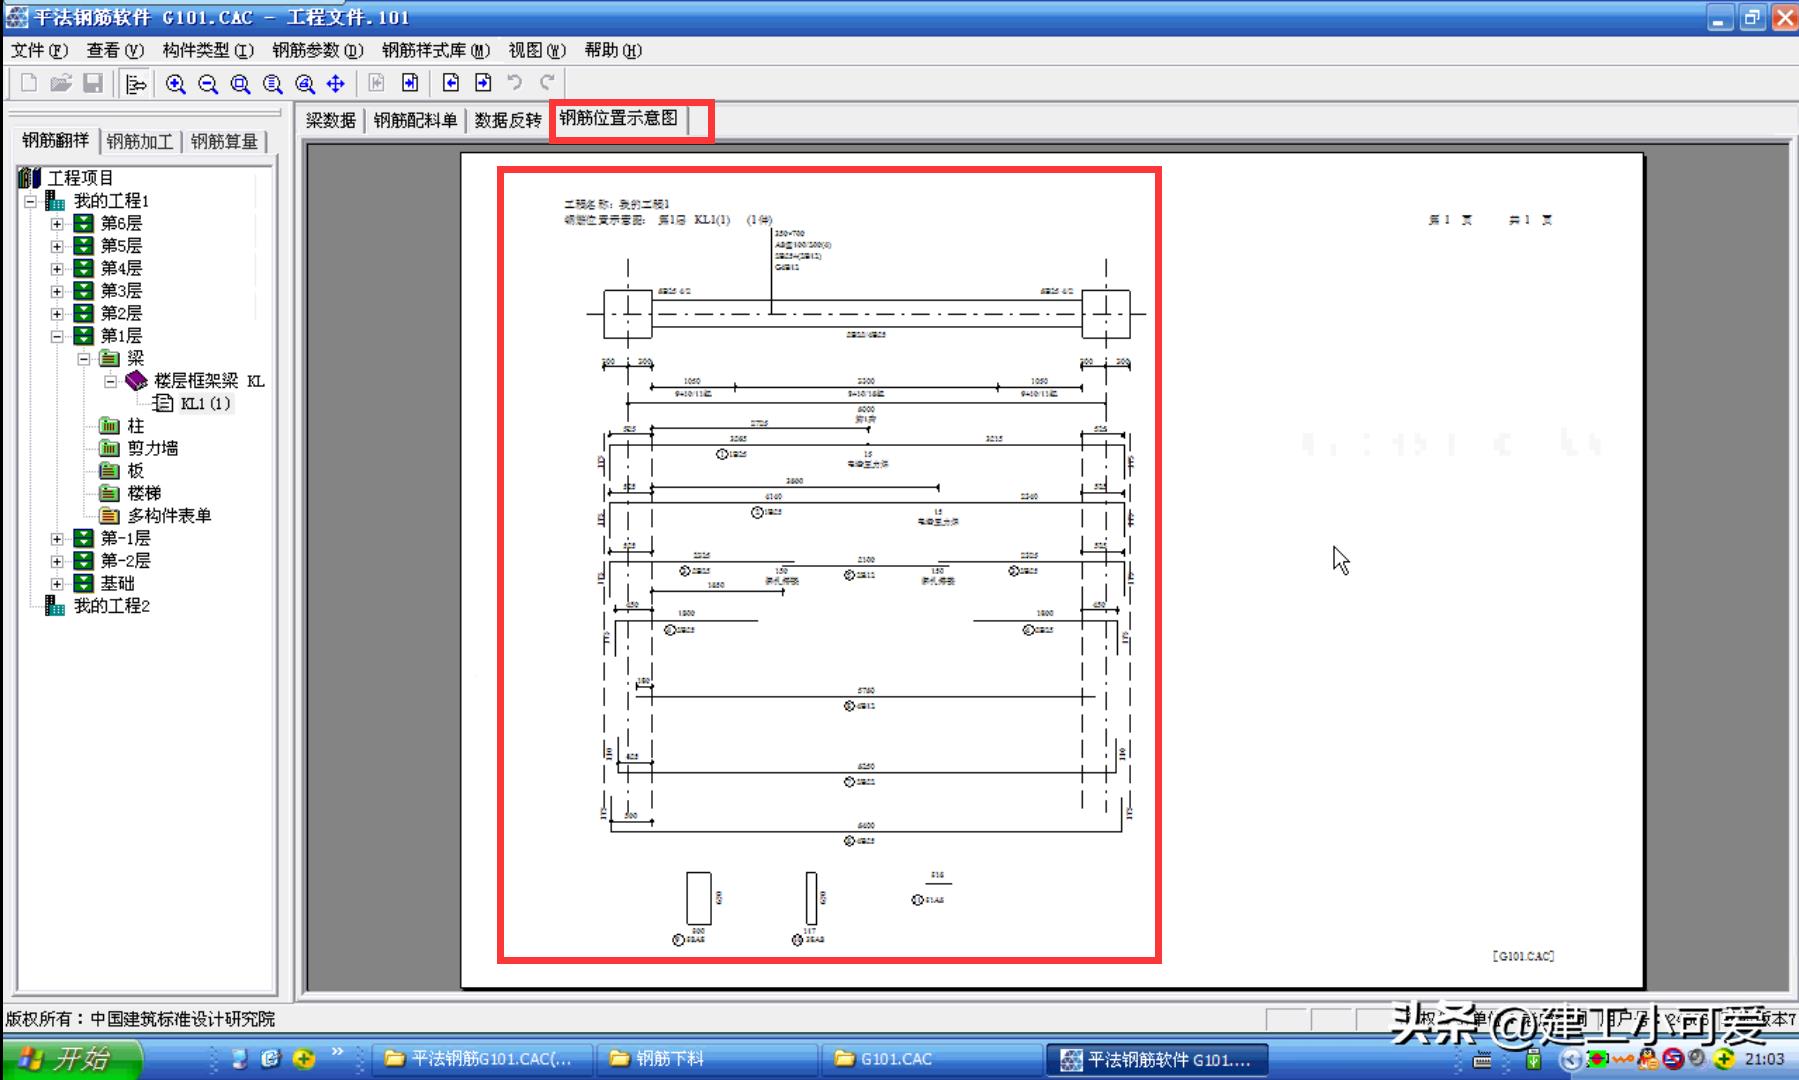Open the 构件类型 menu
Image resolution: width=1799 pixels, height=1080 pixels.
point(208,50)
